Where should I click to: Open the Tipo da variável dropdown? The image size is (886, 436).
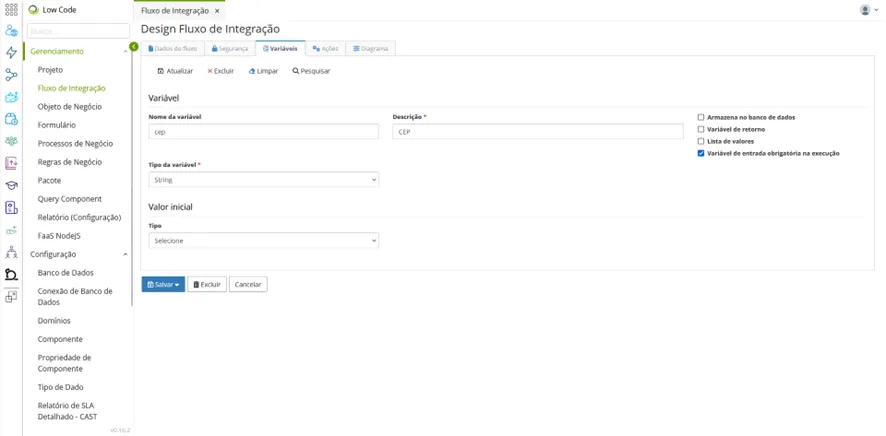coord(263,180)
